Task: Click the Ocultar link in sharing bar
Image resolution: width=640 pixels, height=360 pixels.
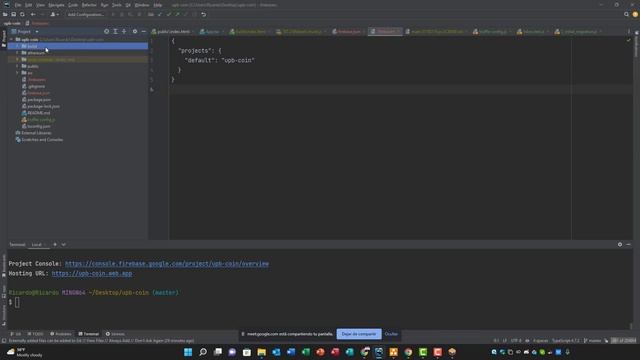Action: pos(391,334)
